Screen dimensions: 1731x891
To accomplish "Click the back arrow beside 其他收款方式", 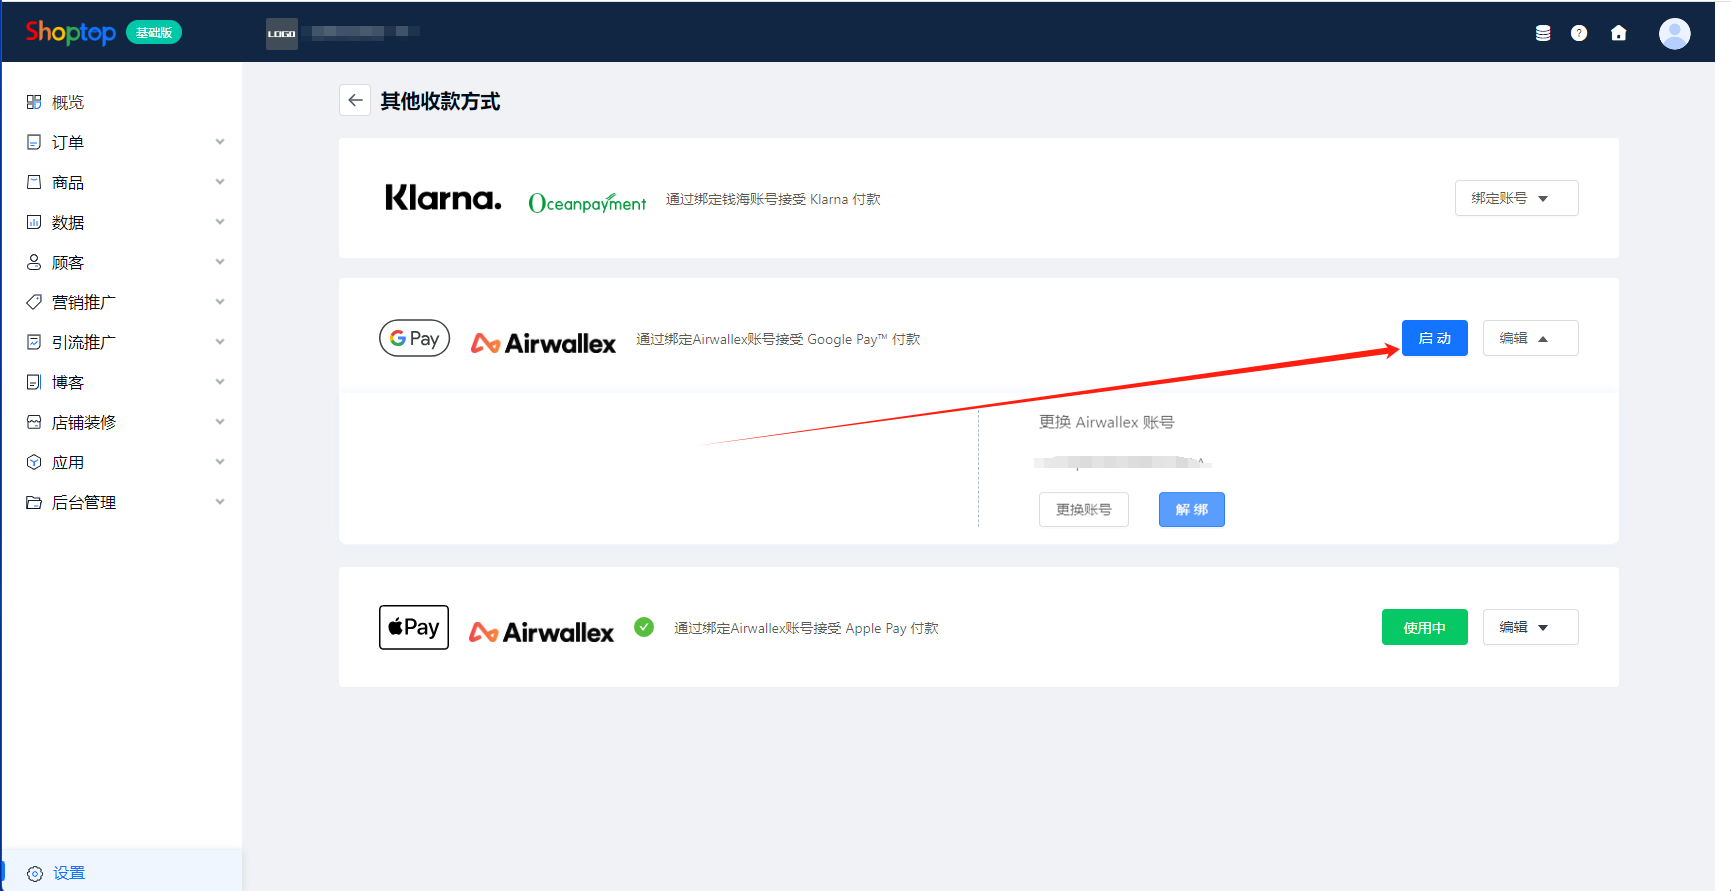I will point(355,101).
